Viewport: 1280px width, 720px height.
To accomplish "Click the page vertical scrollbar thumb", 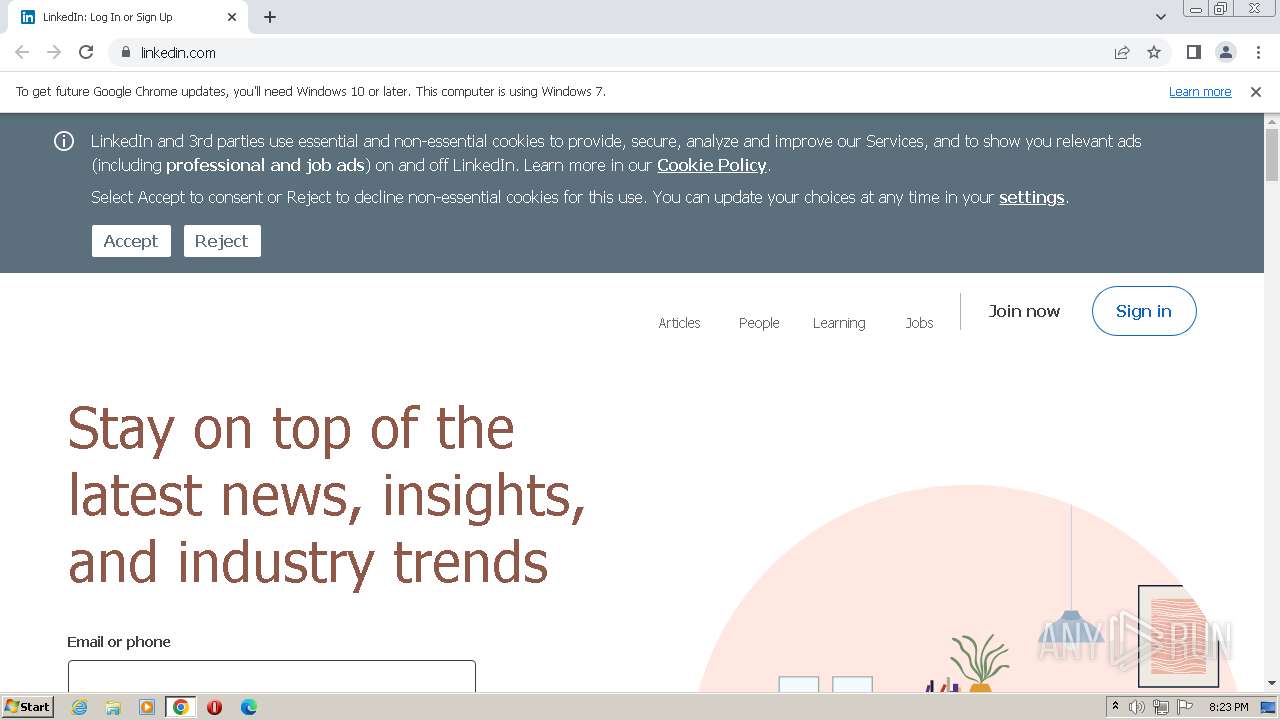I will [1272, 155].
